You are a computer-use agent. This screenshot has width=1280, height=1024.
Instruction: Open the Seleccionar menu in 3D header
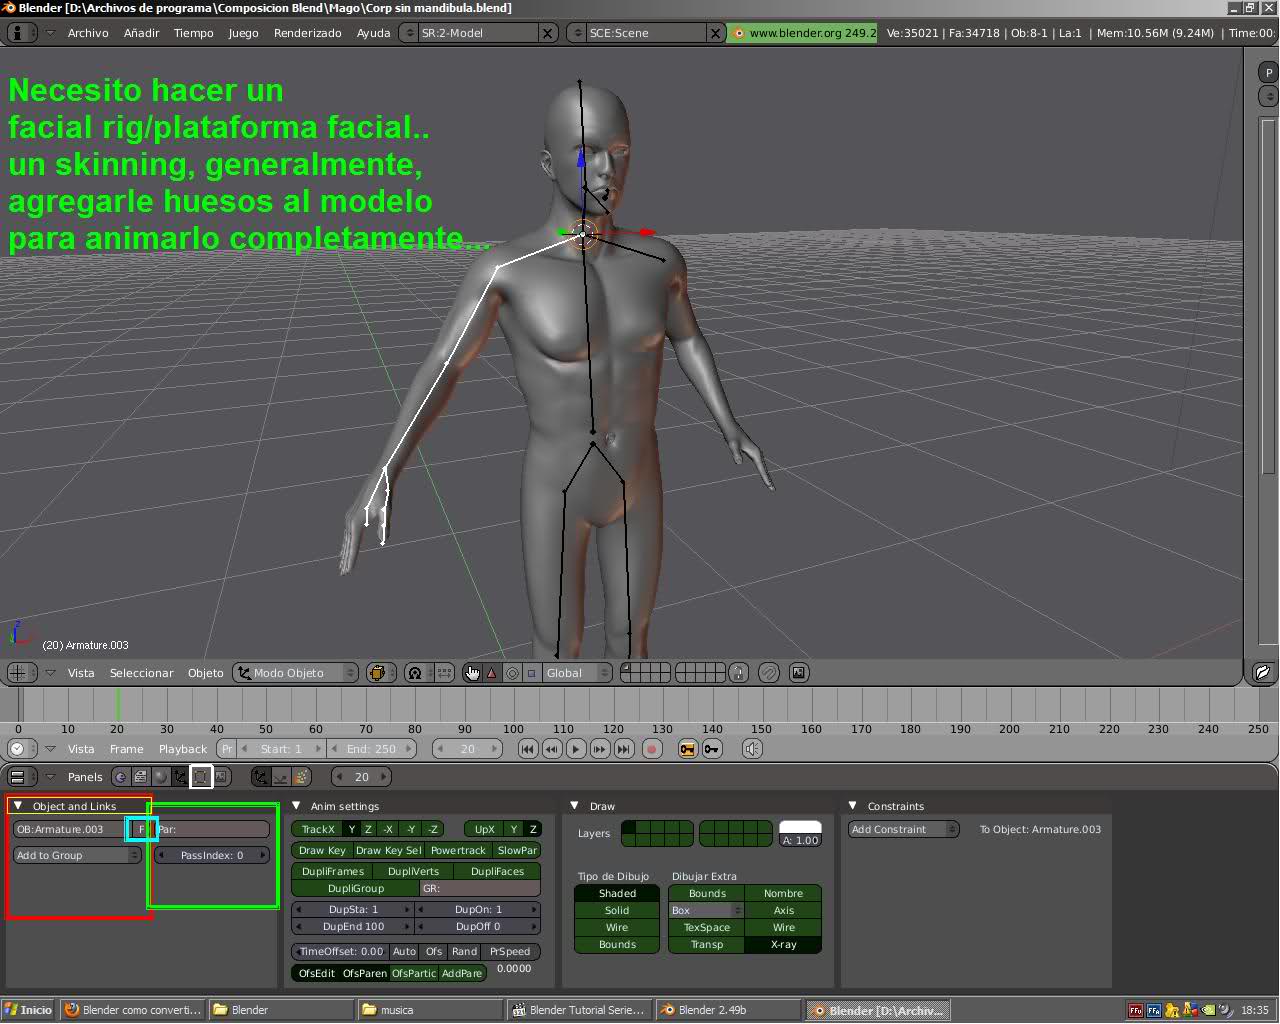coord(141,673)
